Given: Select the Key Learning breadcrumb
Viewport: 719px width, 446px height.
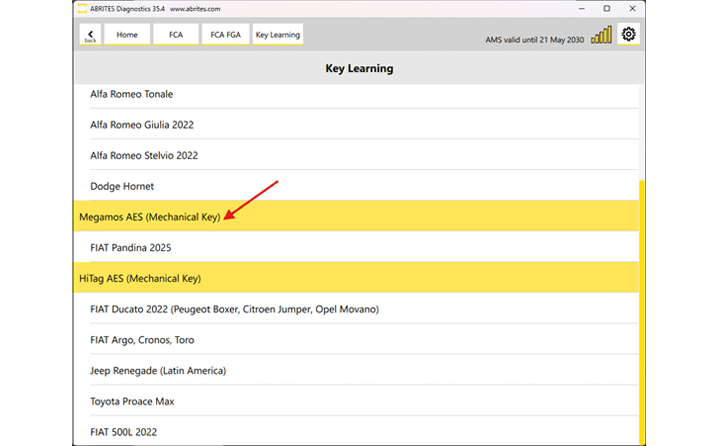Looking at the screenshot, I should [277, 35].
